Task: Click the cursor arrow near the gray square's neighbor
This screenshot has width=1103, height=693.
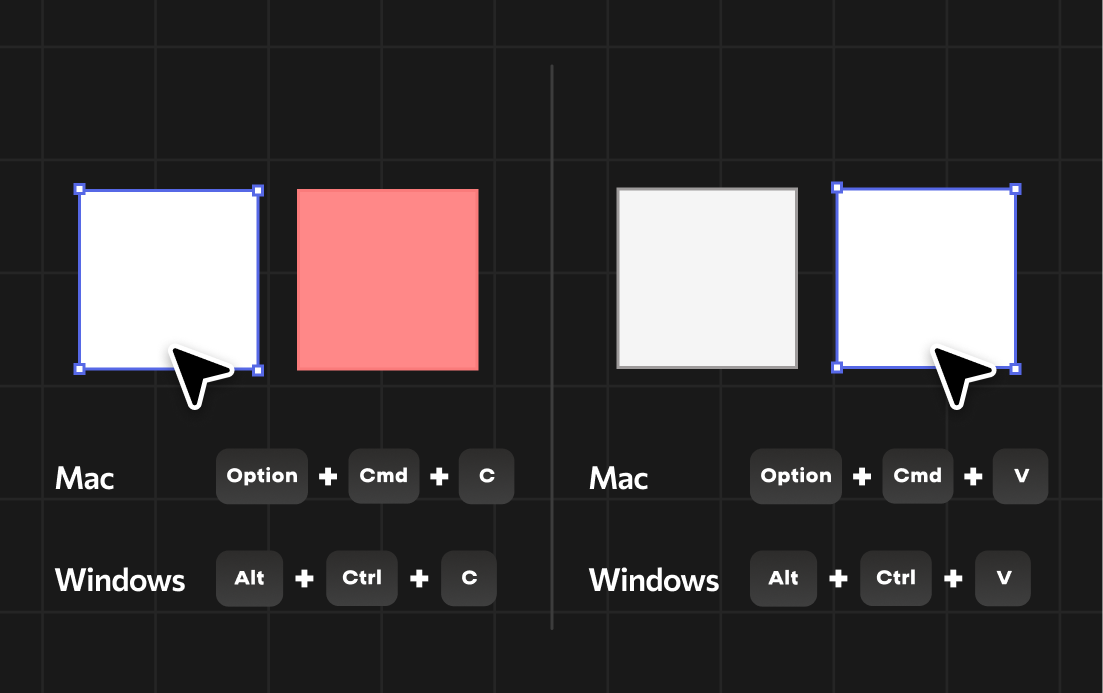Action: pyautogui.click(x=960, y=374)
